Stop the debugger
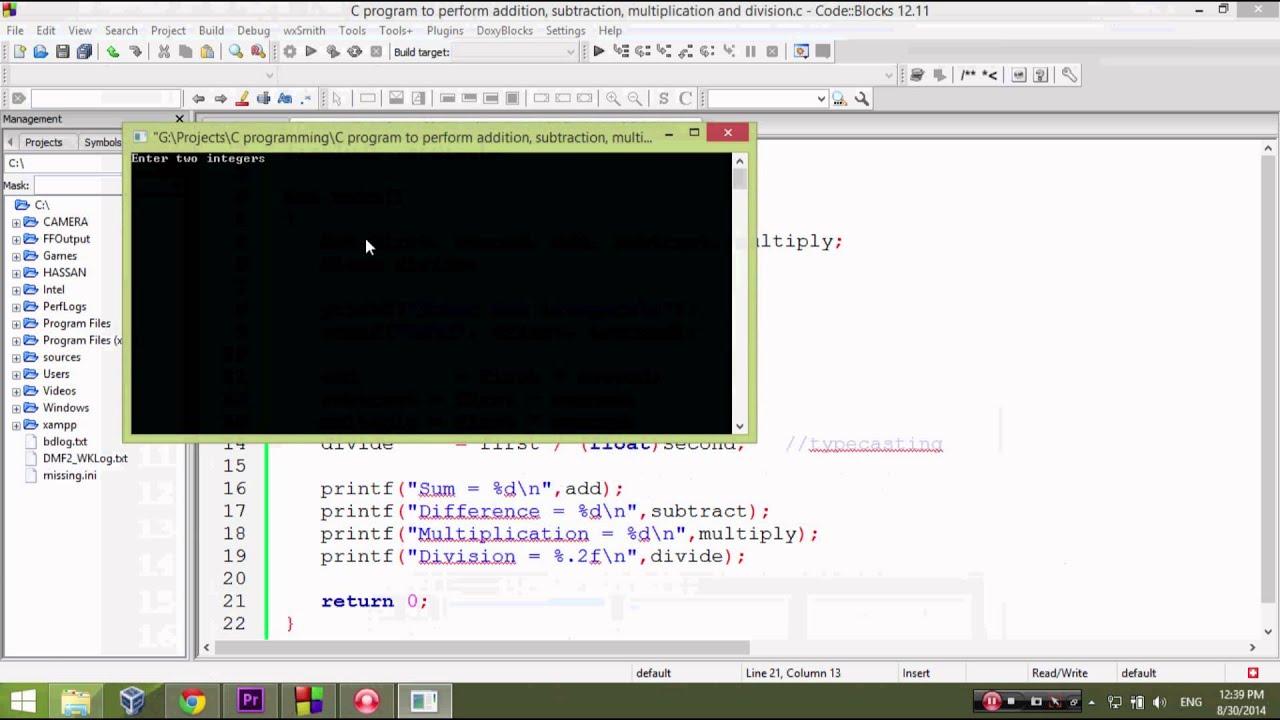The height and width of the screenshot is (720, 1280). (772, 52)
